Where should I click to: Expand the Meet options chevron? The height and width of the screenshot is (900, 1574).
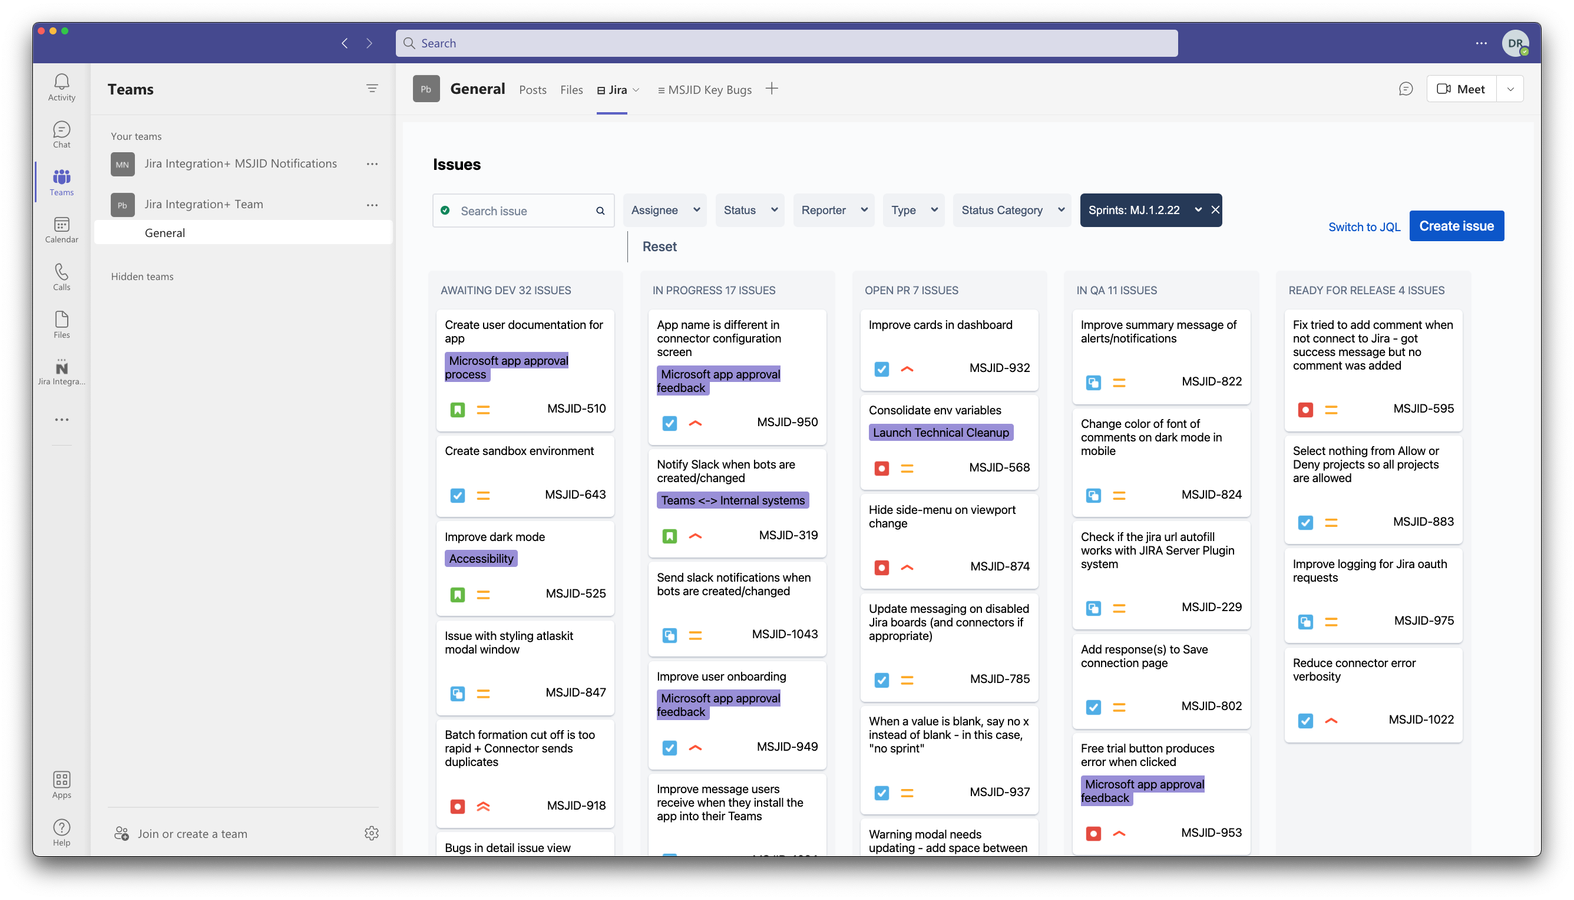(1510, 89)
